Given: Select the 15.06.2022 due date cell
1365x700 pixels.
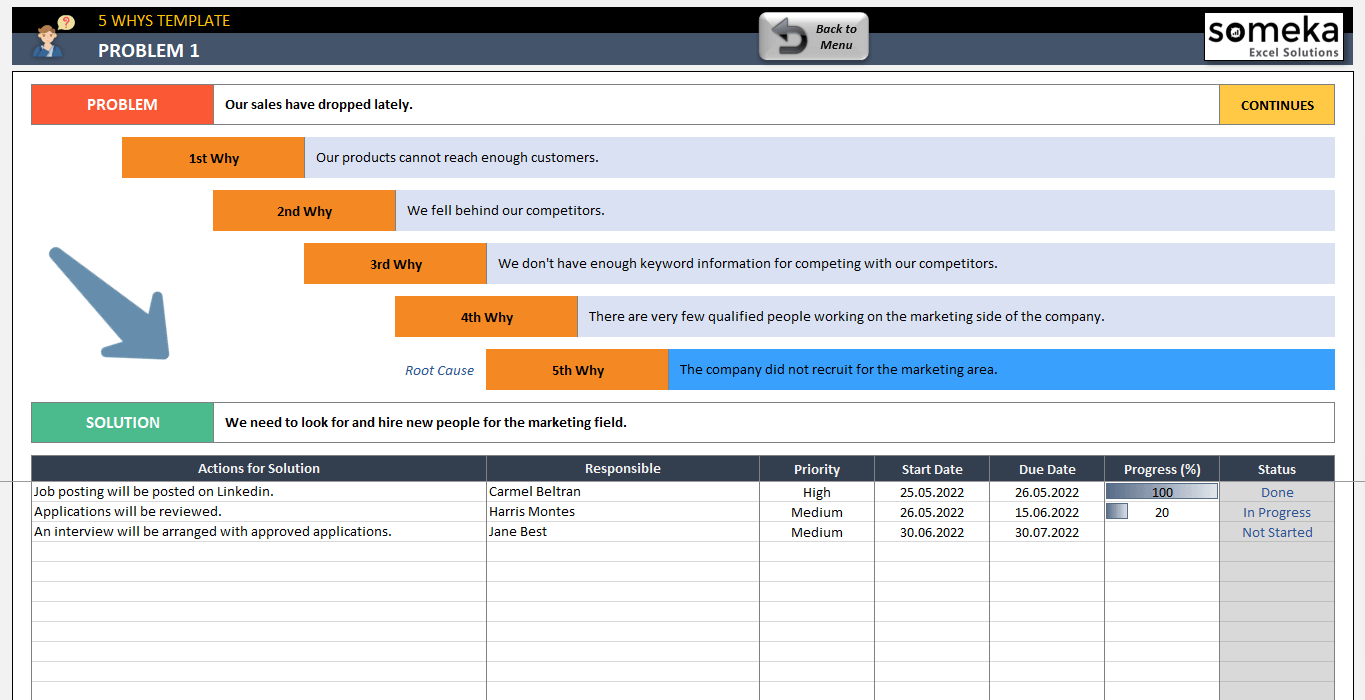Looking at the screenshot, I should (1046, 512).
